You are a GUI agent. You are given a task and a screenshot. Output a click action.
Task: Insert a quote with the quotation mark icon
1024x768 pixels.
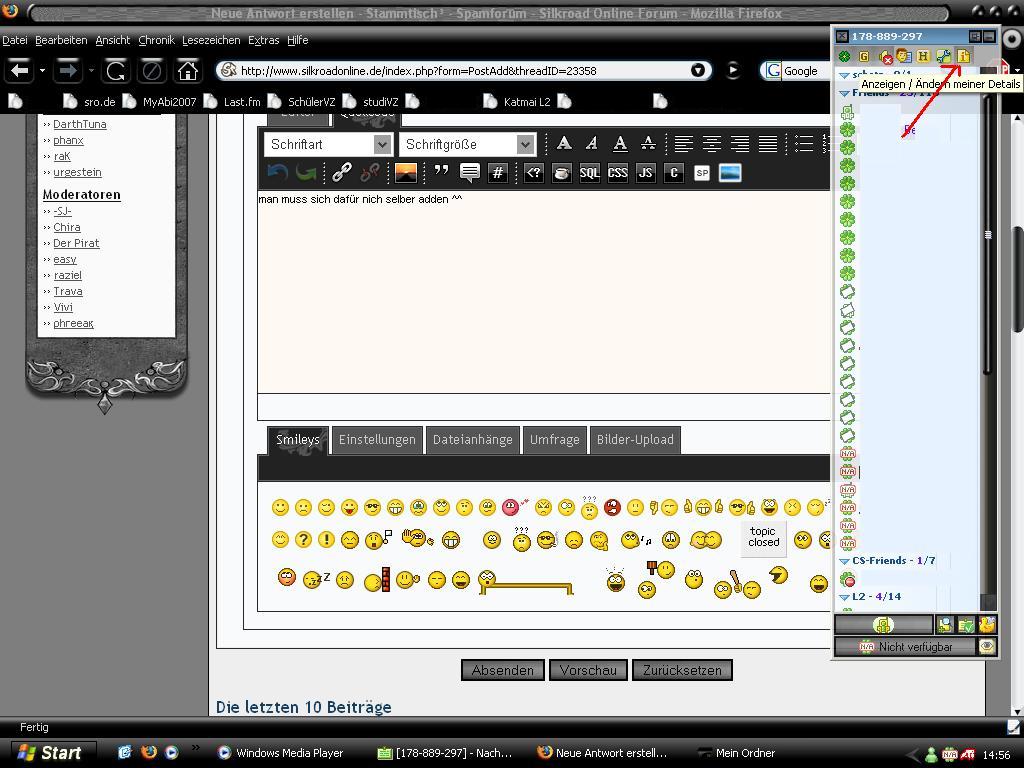pos(441,172)
